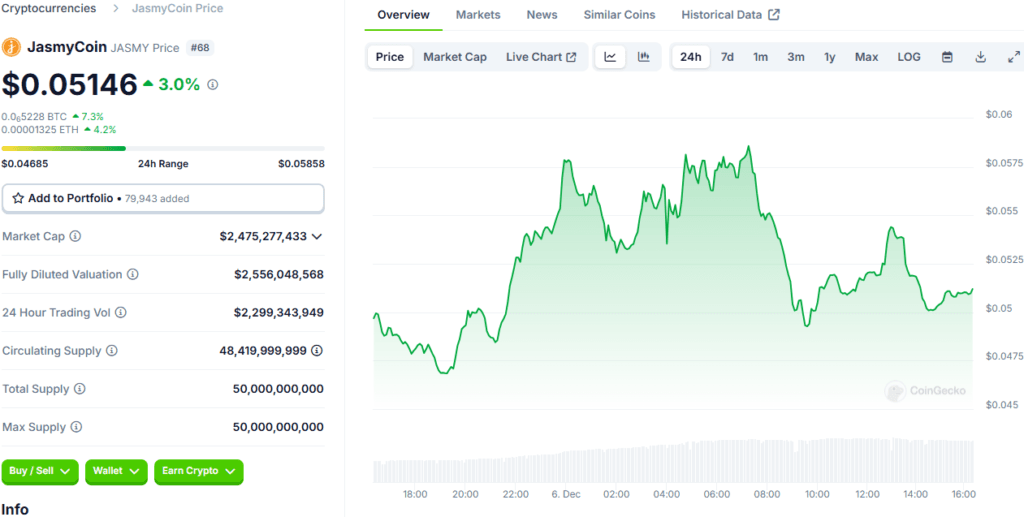
Task: Switch to Similar Coins tab
Action: pyautogui.click(x=619, y=14)
